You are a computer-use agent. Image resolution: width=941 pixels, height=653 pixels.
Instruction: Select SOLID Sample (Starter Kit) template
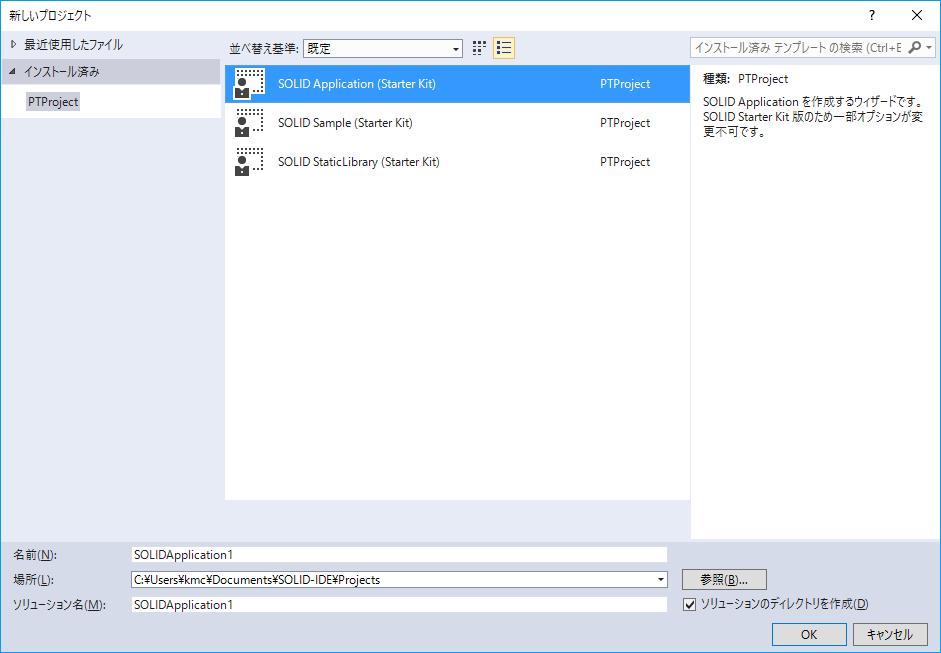tap(345, 123)
